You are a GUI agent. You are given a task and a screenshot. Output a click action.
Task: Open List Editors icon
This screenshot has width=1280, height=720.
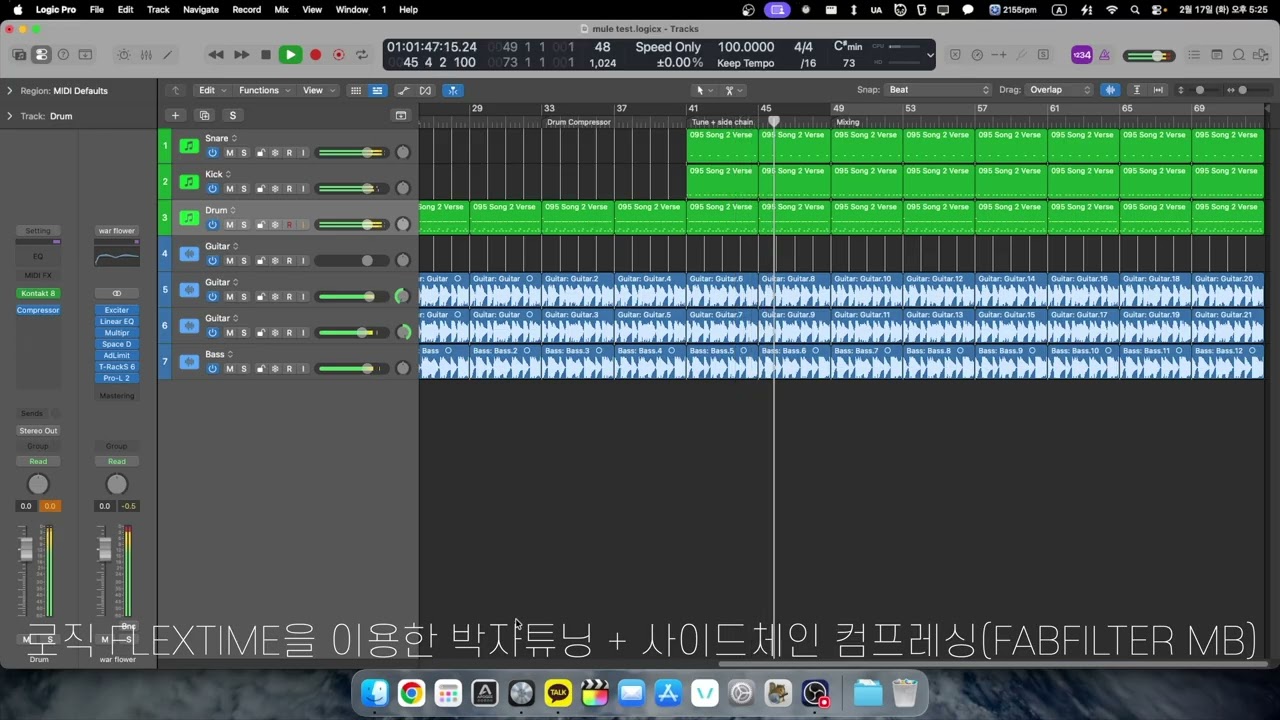click(1195, 55)
